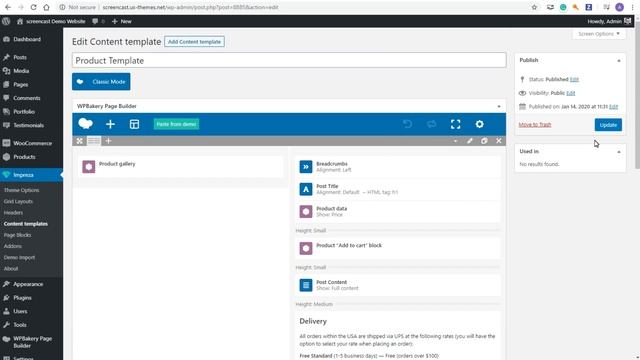Edit the Published on date link
Image resolution: width=640 pixels, height=360 pixels.
[x=613, y=107]
